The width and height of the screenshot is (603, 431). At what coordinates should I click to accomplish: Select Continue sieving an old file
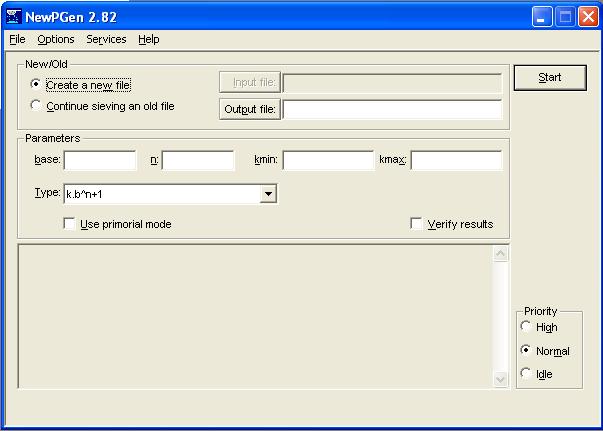(x=36, y=105)
